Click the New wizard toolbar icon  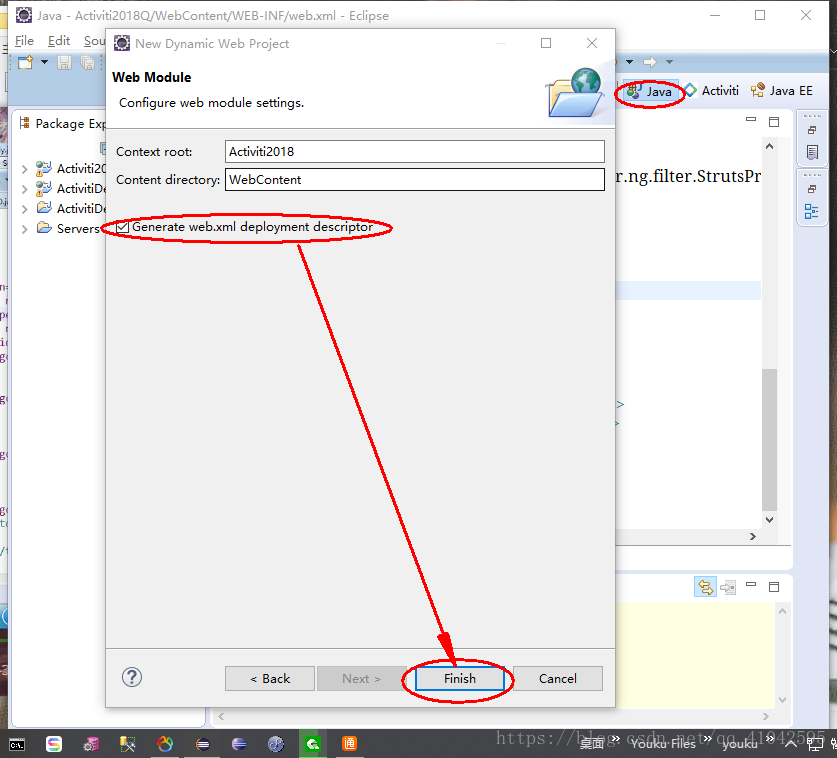(x=25, y=62)
